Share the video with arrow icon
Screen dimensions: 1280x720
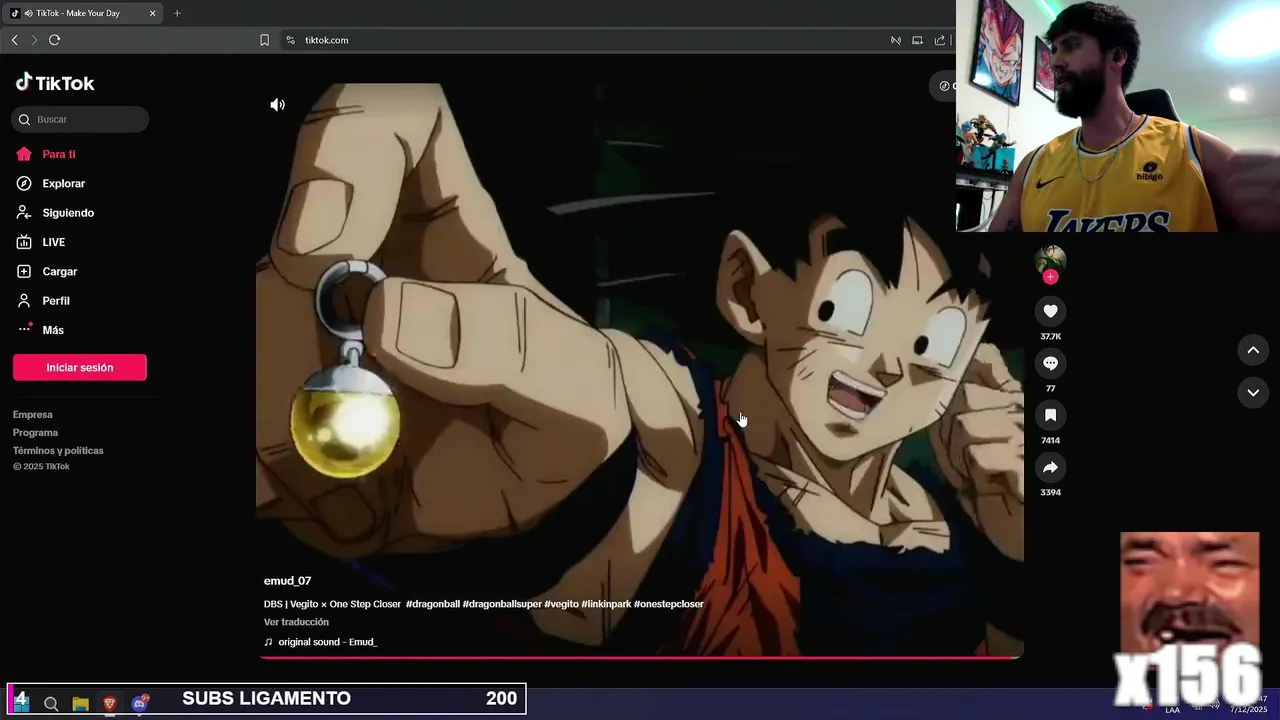(x=1050, y=467)
